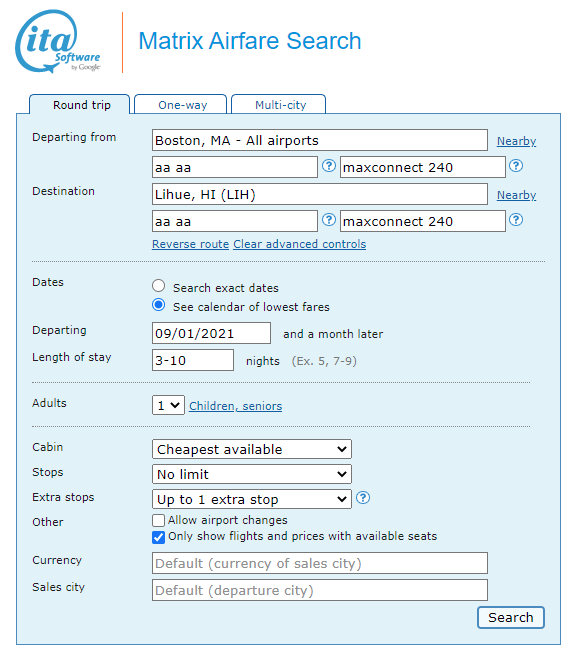Viewport: 578px width, 652px height.
Task: Focus destination routing codes field 'aa aa'
Action: coord(235,221)
